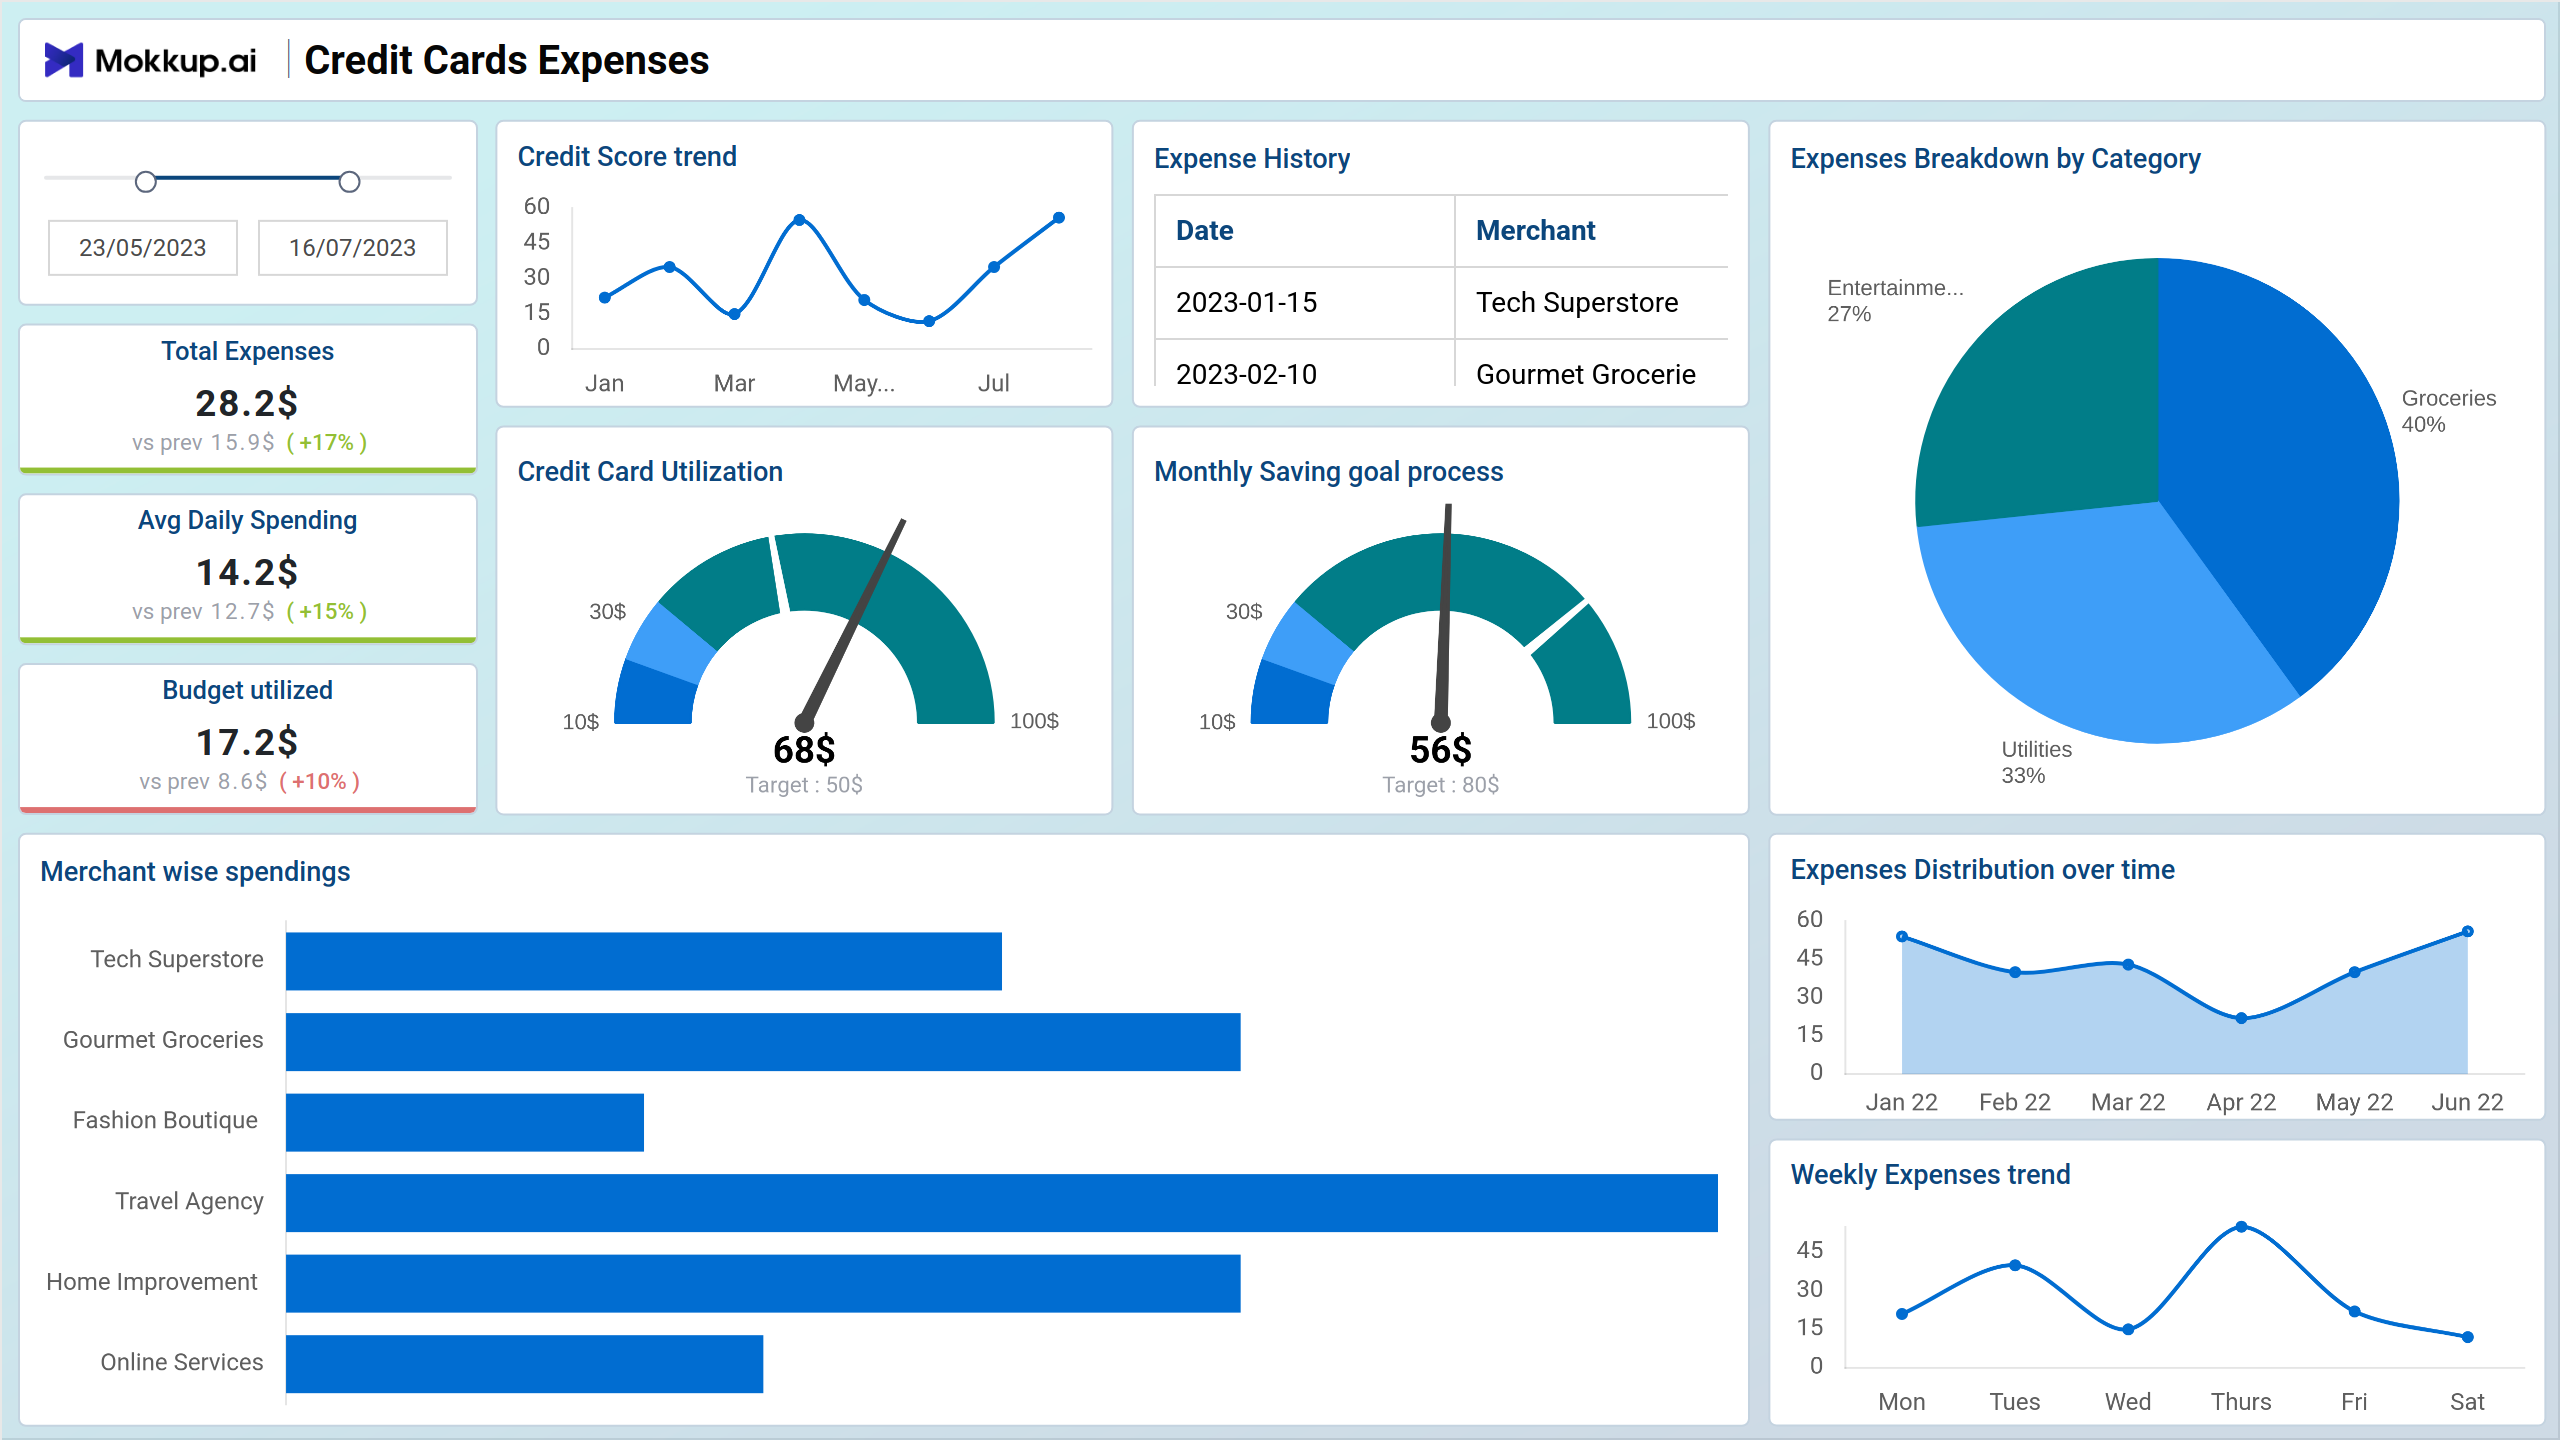Click the red +10% change indicator
The width and height of the screenshot is (2560, 1440).
click(320, 781)
